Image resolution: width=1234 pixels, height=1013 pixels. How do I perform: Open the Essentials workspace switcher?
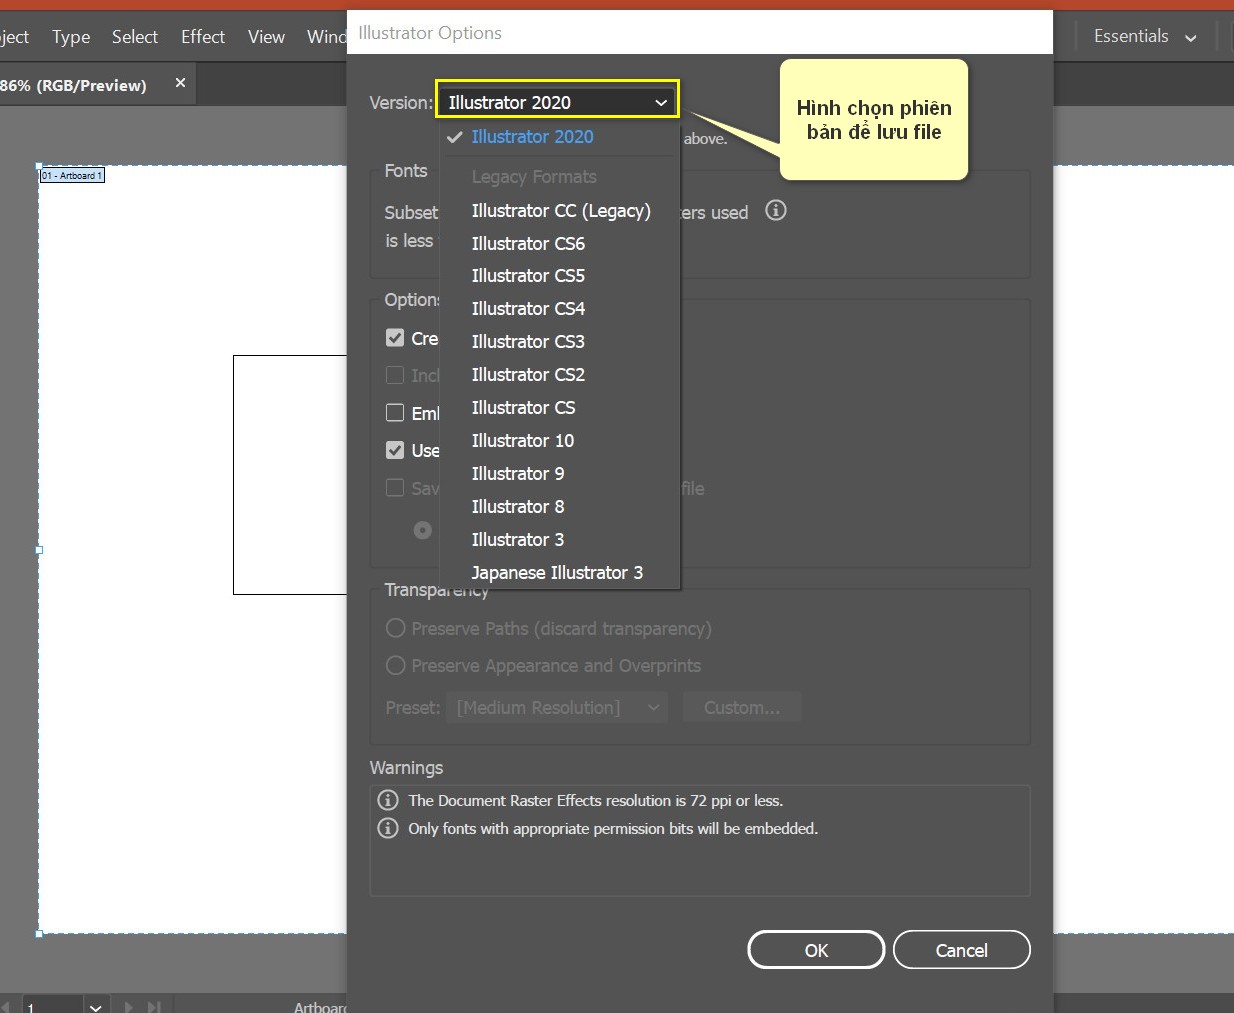pos(1145,36)
